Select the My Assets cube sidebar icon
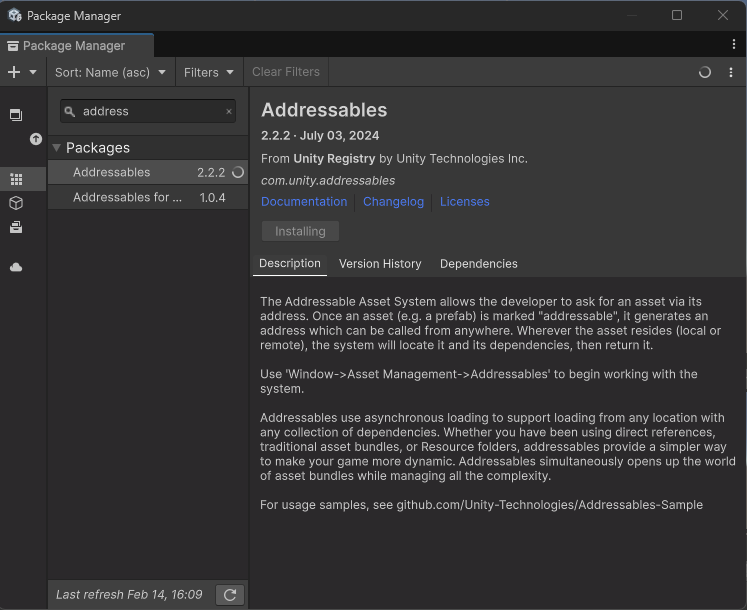Image resolution: width=747 pixels, height=610 pixels. (16, 203)
